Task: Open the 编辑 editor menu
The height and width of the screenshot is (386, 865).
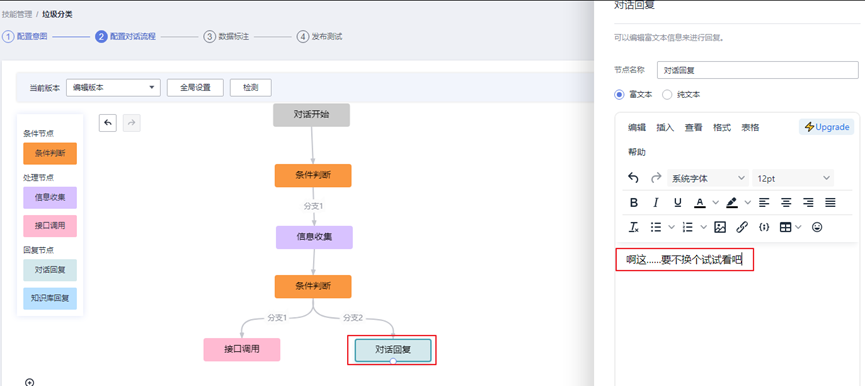Action: point(637,127)
